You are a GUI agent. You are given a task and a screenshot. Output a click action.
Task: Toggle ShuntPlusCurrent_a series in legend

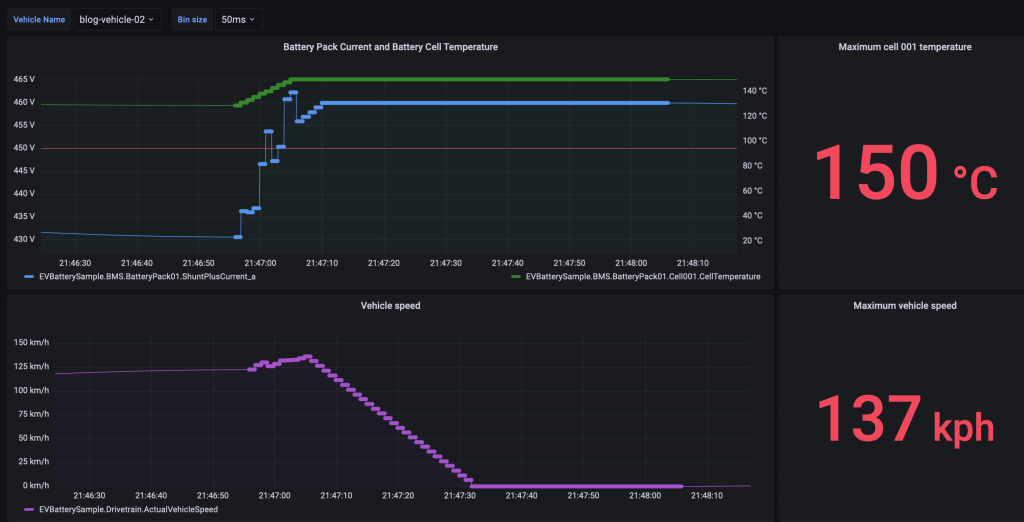coord(147,276)
